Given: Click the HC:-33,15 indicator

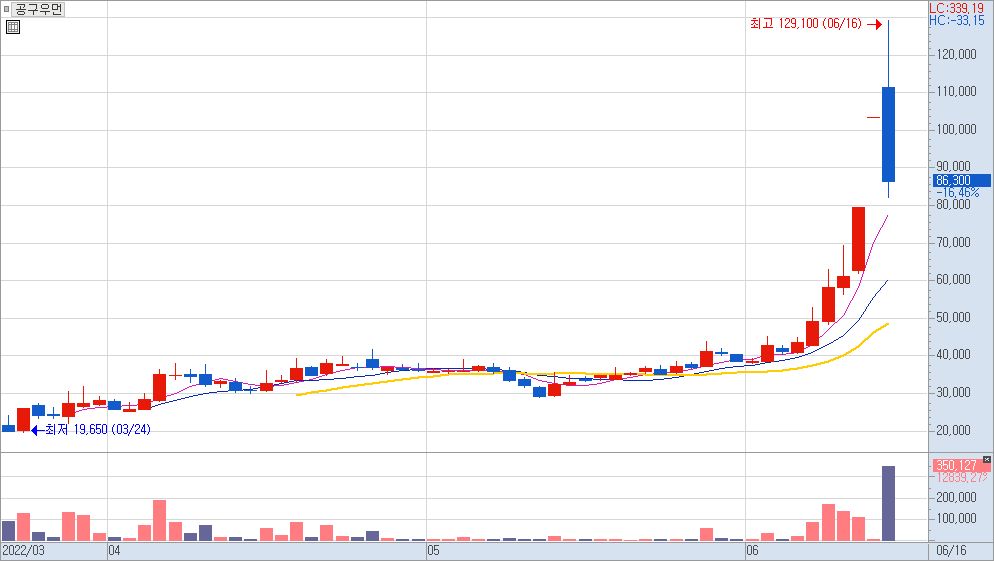Looking at the screenshot, I should pos(957,20).
